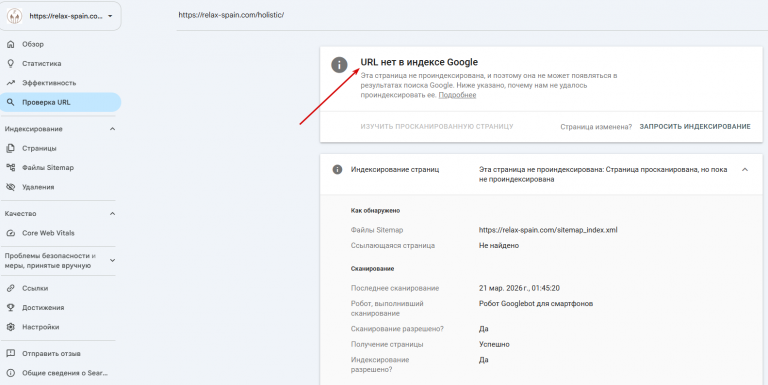768x385 pixels.
Task: Click the crossed-eye icon next to Удаления
Action: tap(11, 187)
